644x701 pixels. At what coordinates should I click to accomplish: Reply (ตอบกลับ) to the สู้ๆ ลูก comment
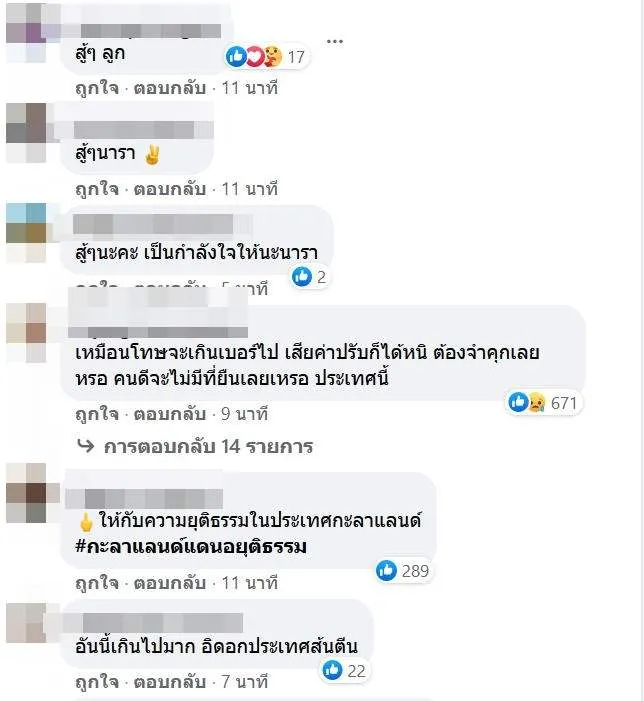click(x=170, y=88)
